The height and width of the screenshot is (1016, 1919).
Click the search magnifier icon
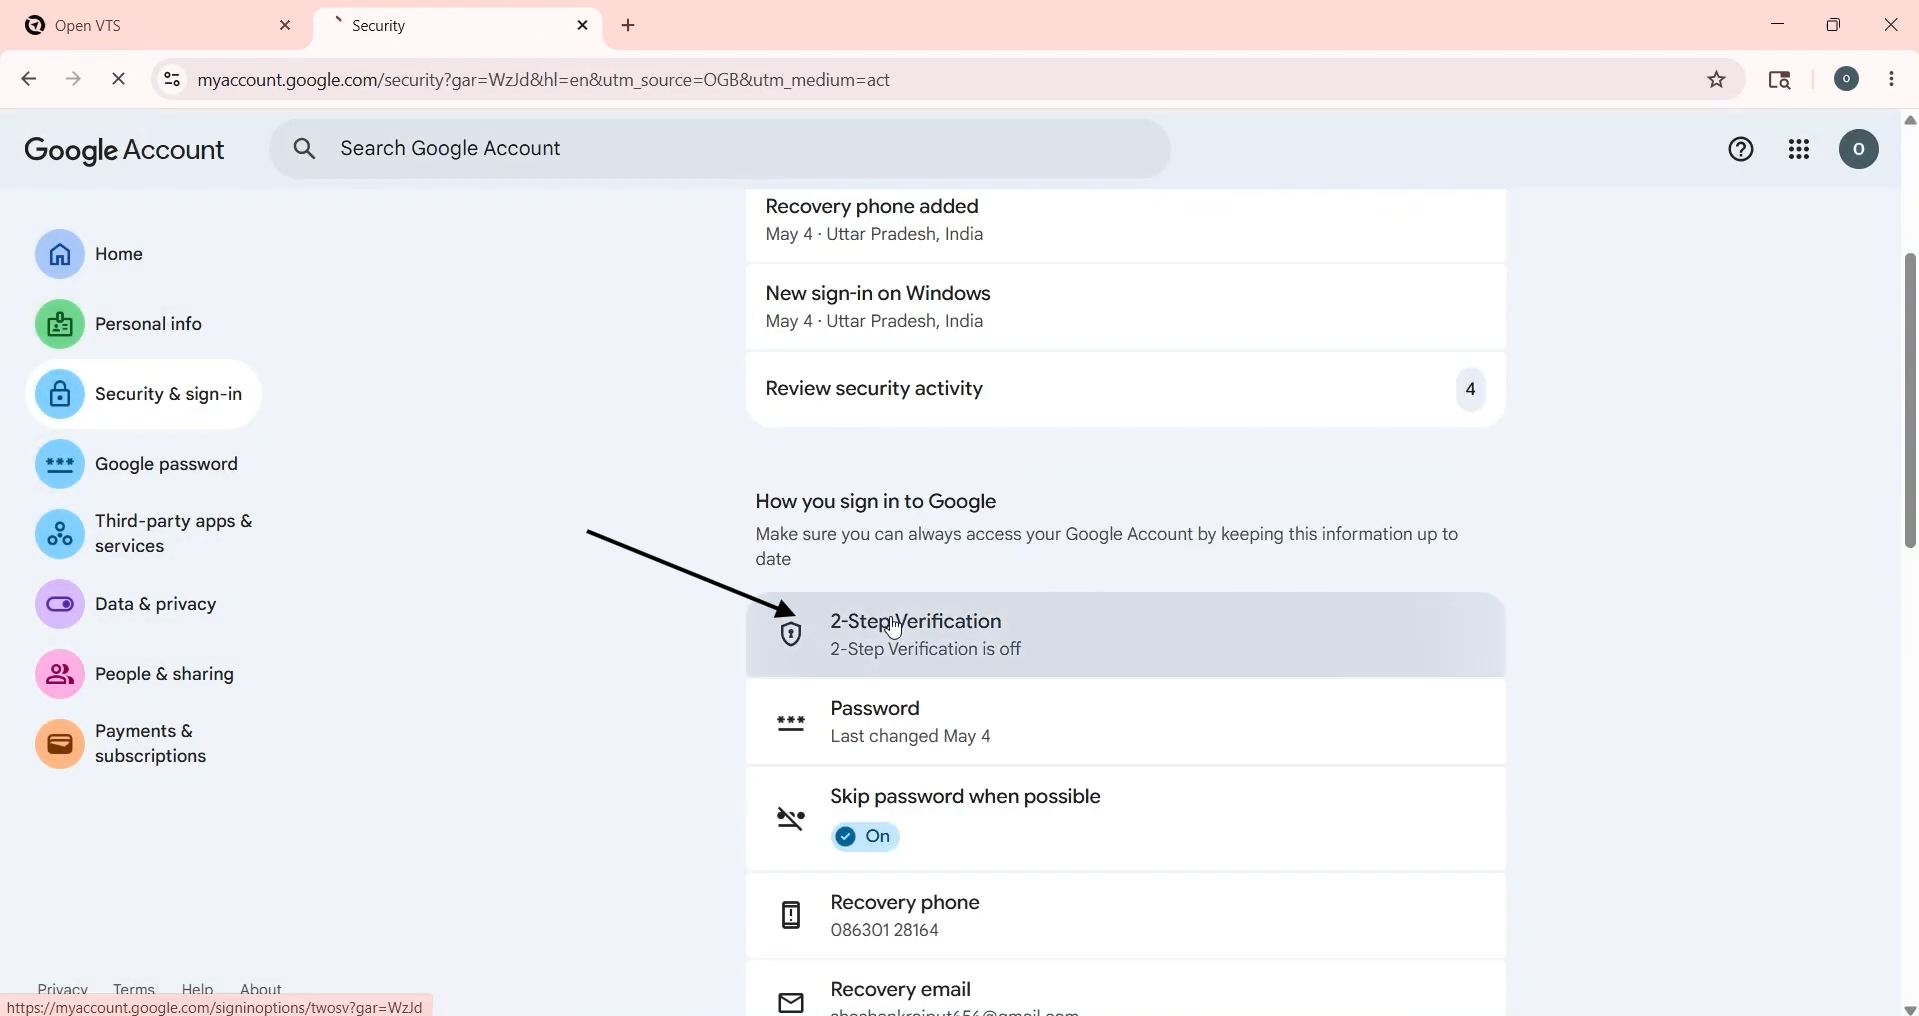pos(305,149)
